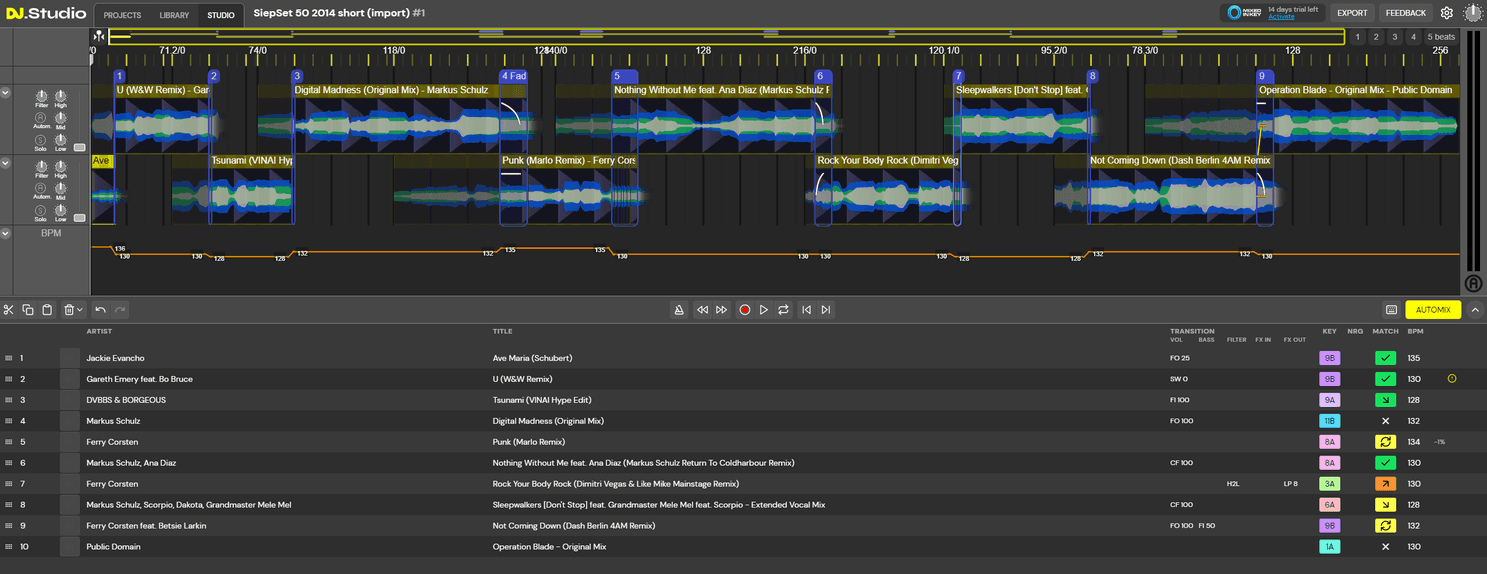Image resolution: width=1487 pixels, height=574 pixels.
Task: Jump to previous transition icon
Action: [x=807, y=310]
